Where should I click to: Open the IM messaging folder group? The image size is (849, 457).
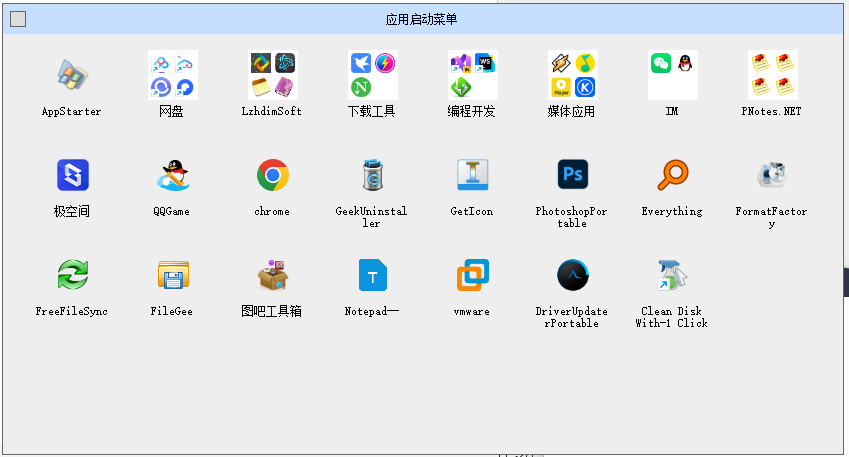[672, 76]
